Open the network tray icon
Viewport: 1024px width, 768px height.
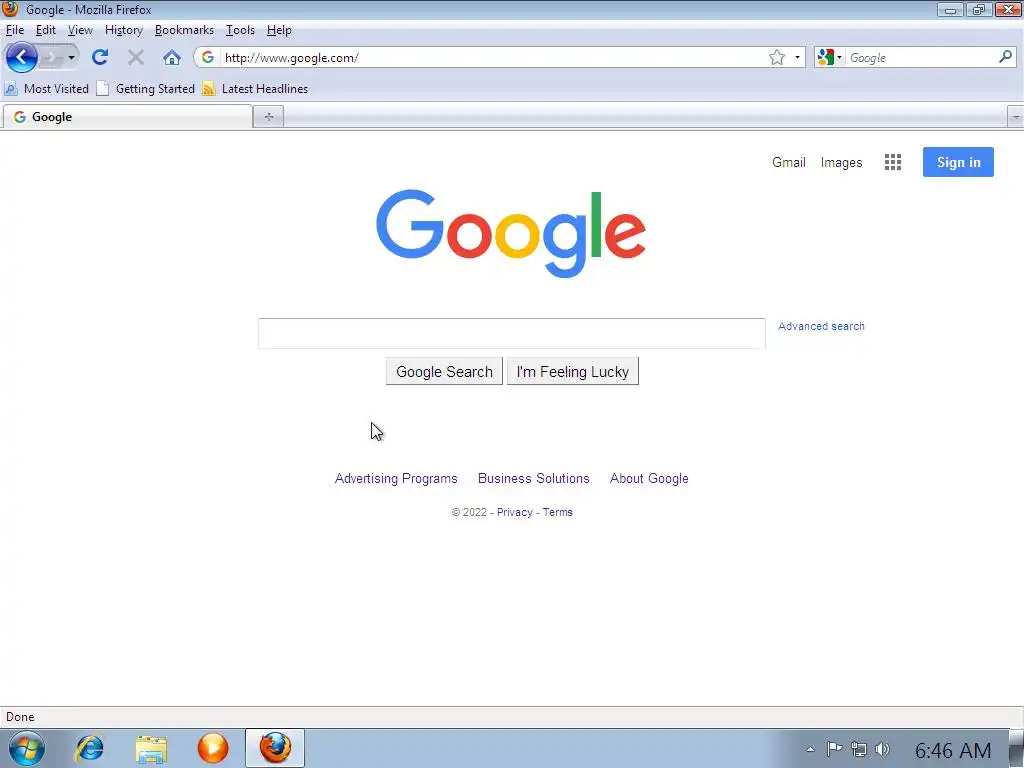(x=859, y=749)
